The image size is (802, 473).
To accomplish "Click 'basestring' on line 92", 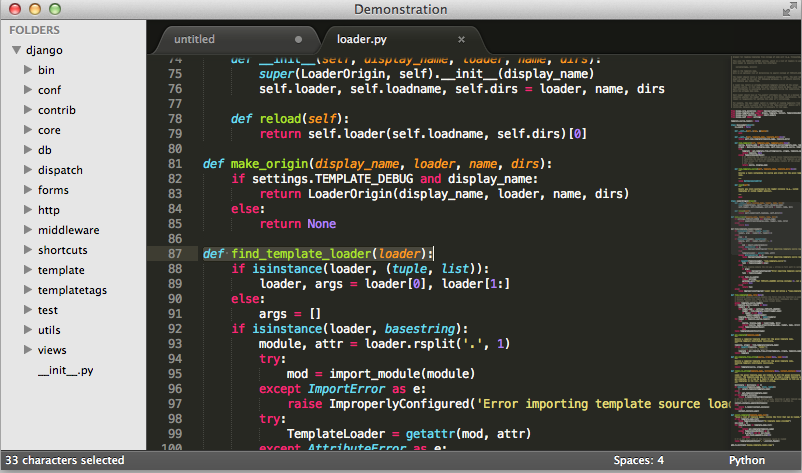I will tap(420, 328).
